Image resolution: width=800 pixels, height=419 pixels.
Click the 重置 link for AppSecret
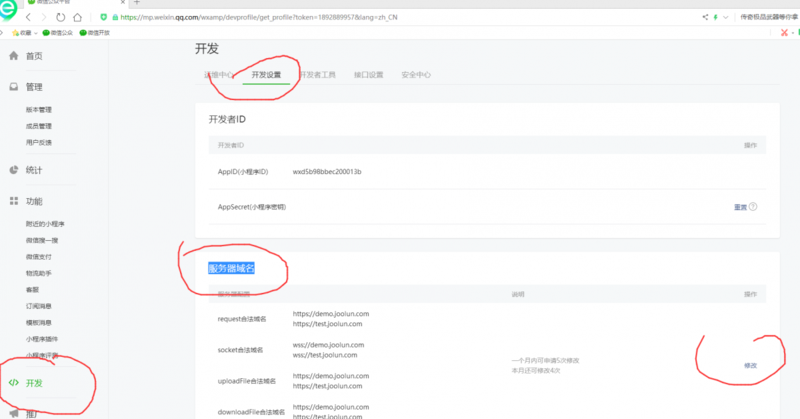pyautogui.click(x=740, y=207)
